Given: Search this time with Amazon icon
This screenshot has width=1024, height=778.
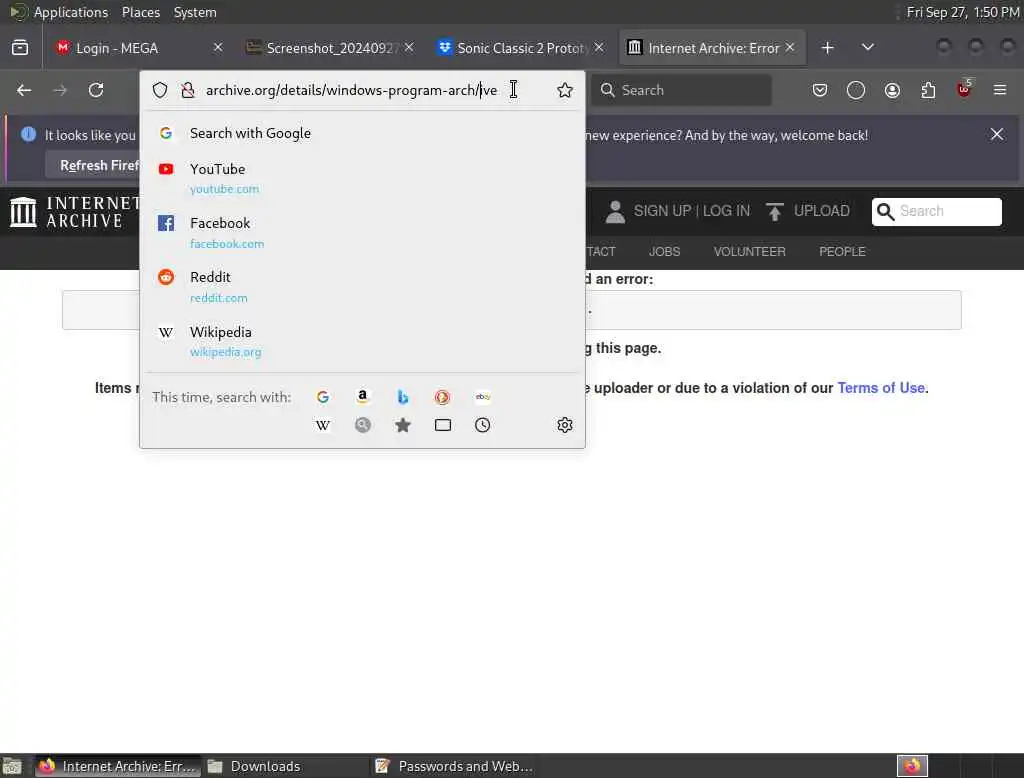Looking at the screenshot, I should (362, 397).
